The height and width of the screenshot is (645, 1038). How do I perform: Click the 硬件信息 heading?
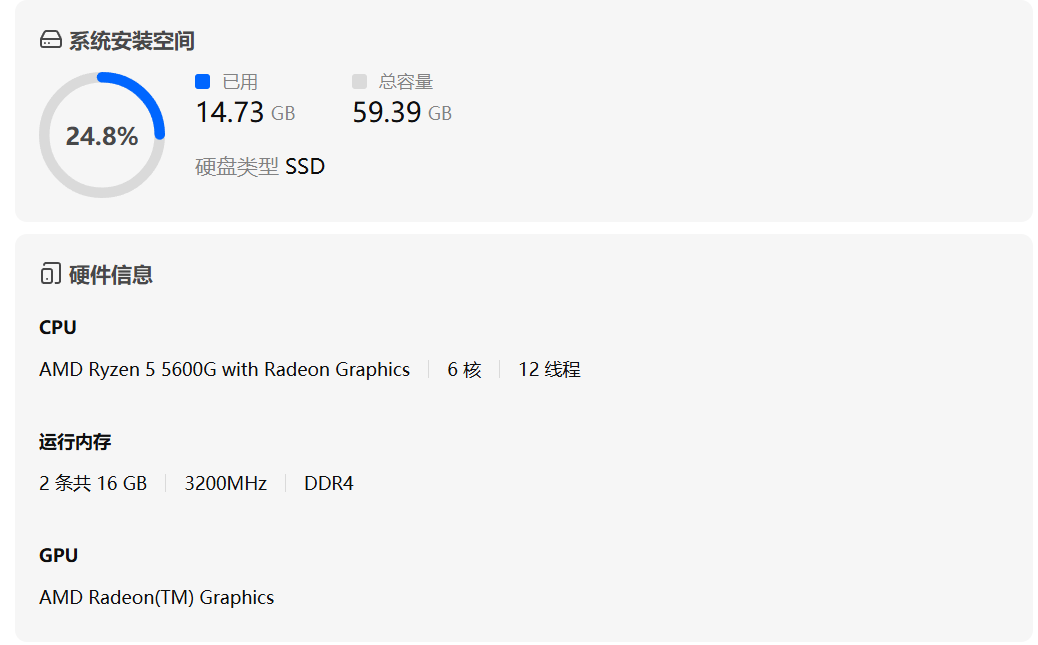pyautogui.click(x=110, y=274)
